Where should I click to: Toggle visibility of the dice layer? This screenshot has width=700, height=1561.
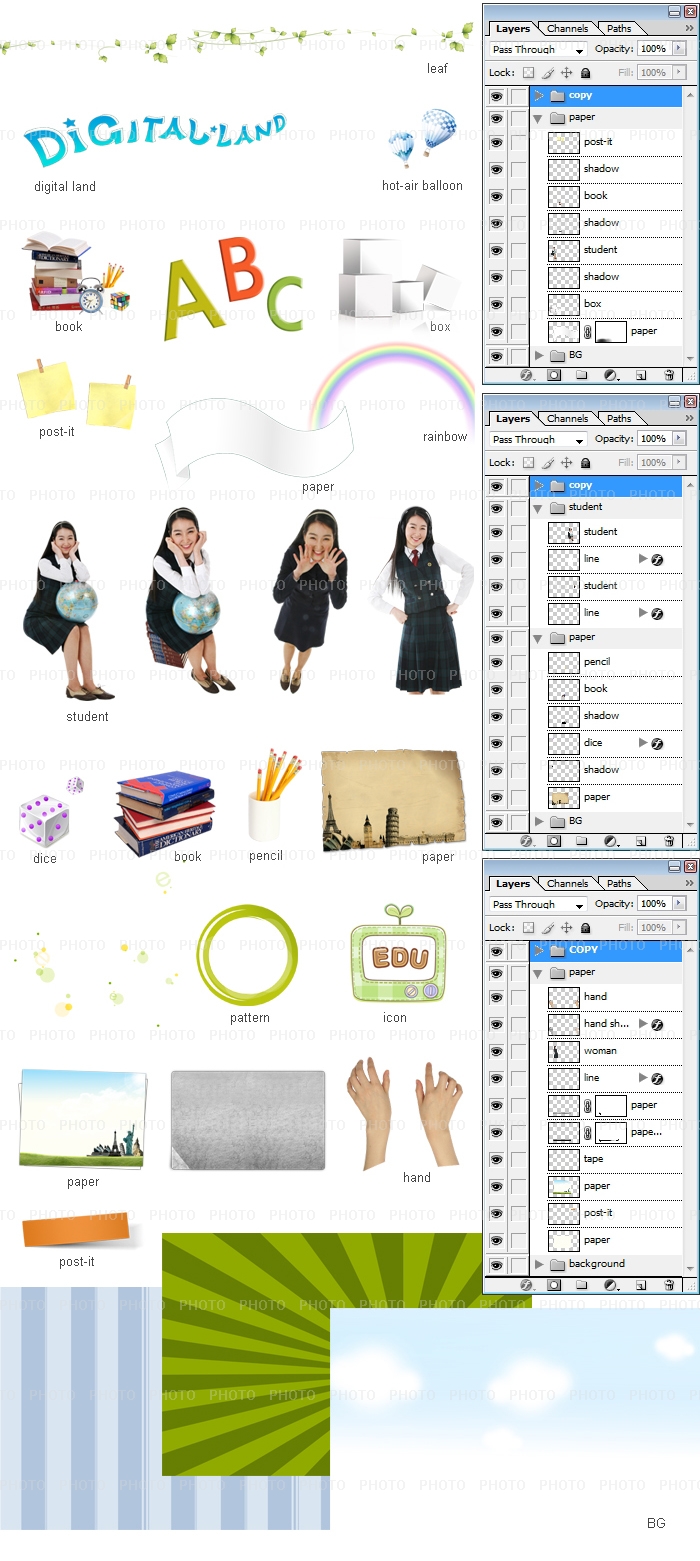pyautogui.click(x=496, y=743)
